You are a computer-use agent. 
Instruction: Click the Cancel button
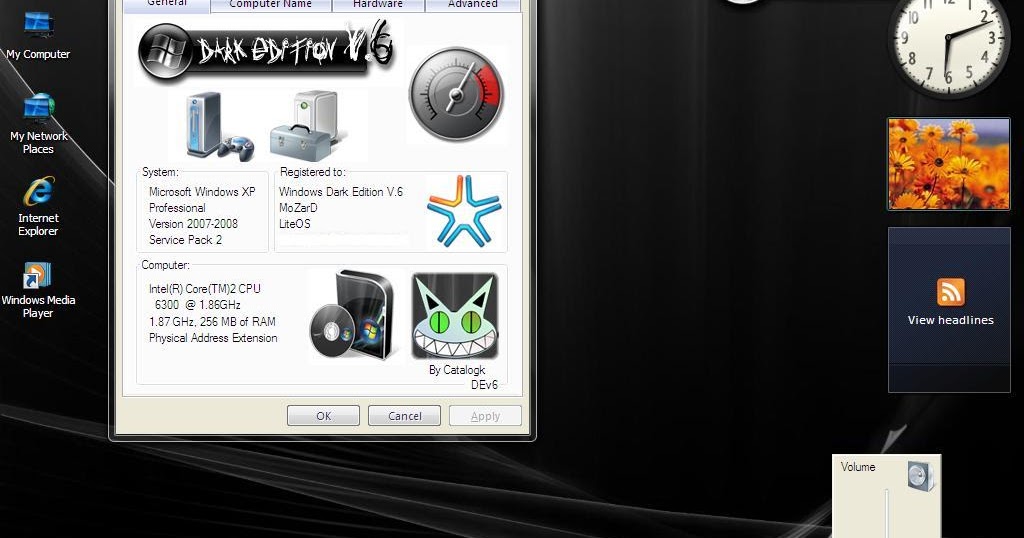[404, 416]
